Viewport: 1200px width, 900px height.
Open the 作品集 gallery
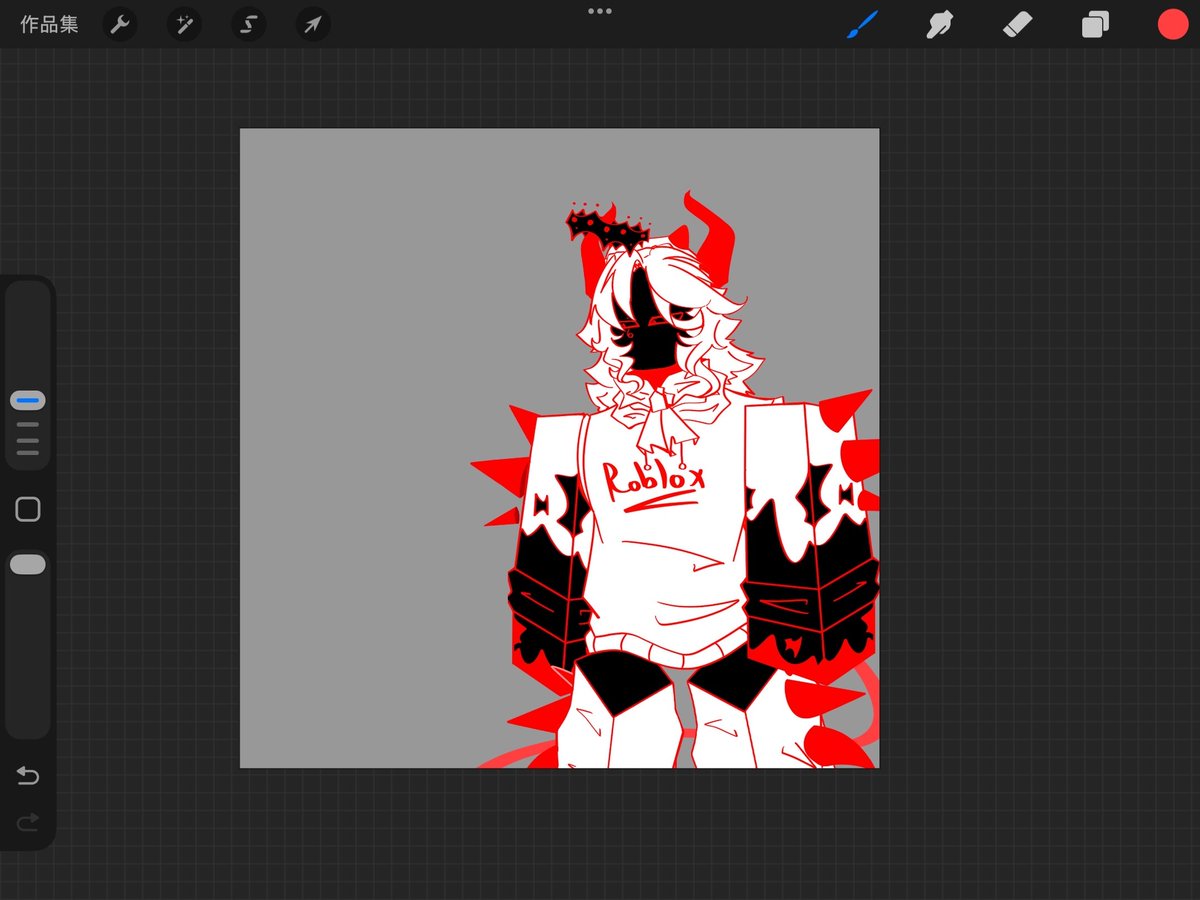pyautogui.click(x=49, y=25)
